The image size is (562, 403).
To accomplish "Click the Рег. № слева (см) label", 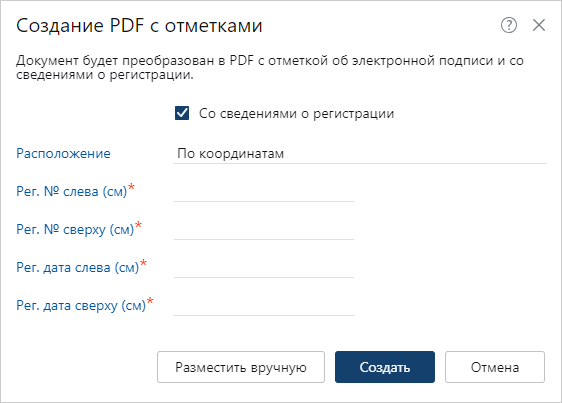I will click(x=72, y=191).
